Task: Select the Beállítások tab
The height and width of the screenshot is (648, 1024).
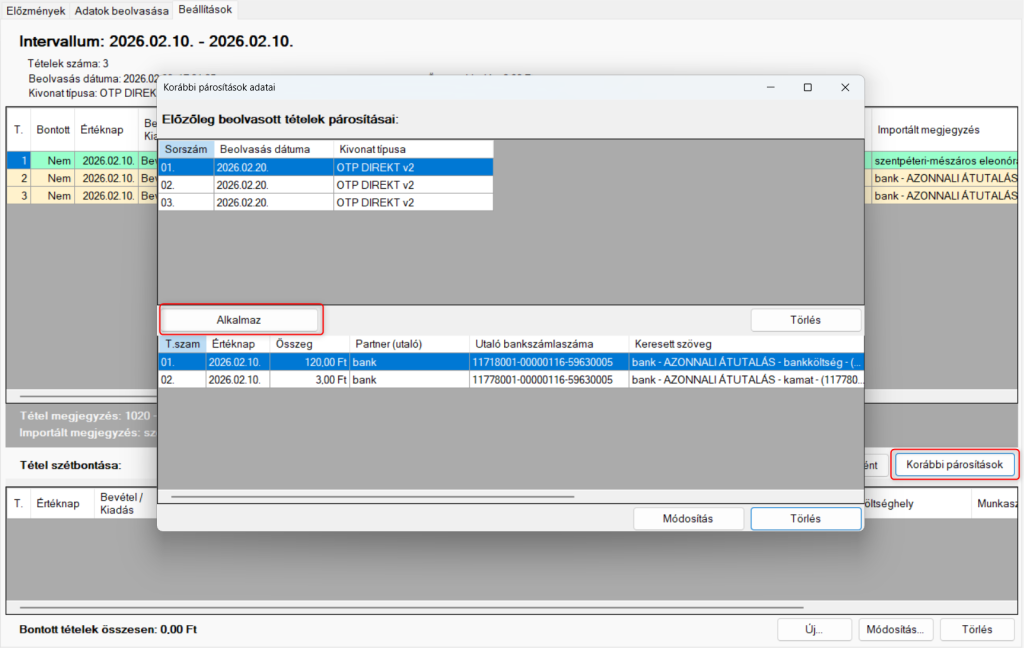Action: tap(207, 10)
